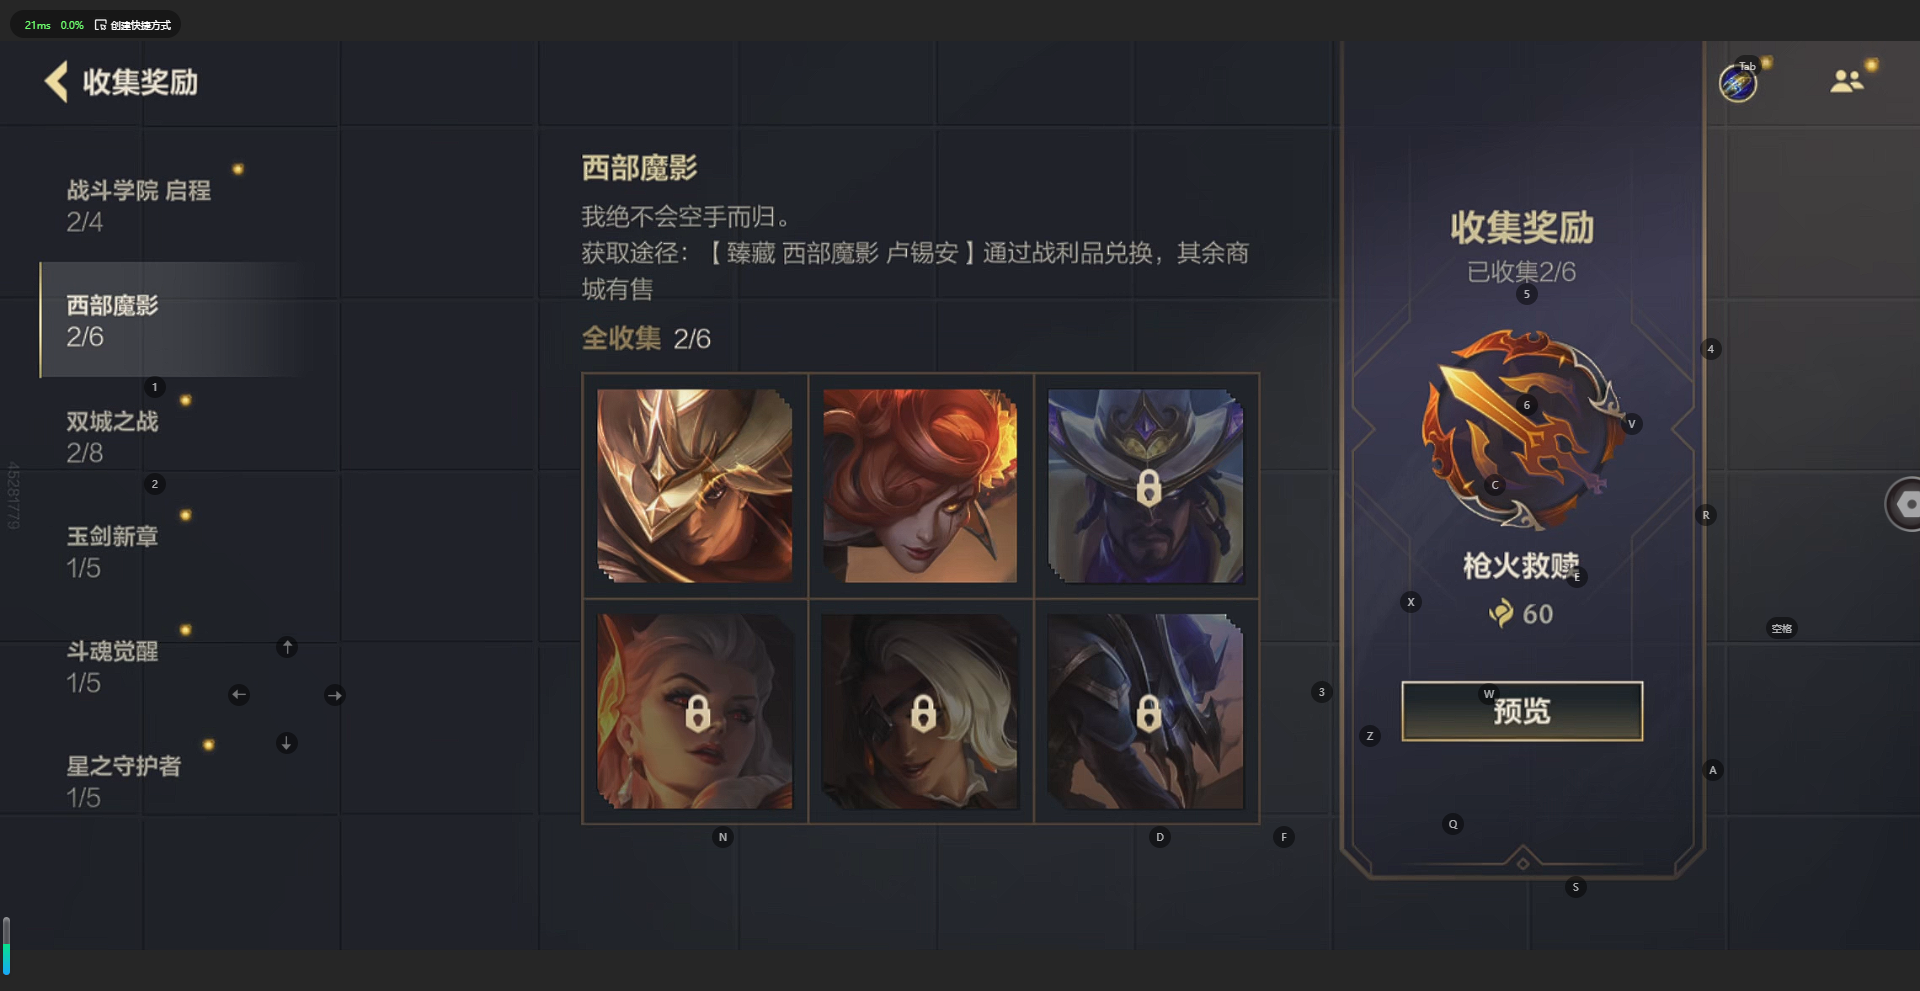
Task: Select the golden armored skin thumbnail
Action: (695, 486)
